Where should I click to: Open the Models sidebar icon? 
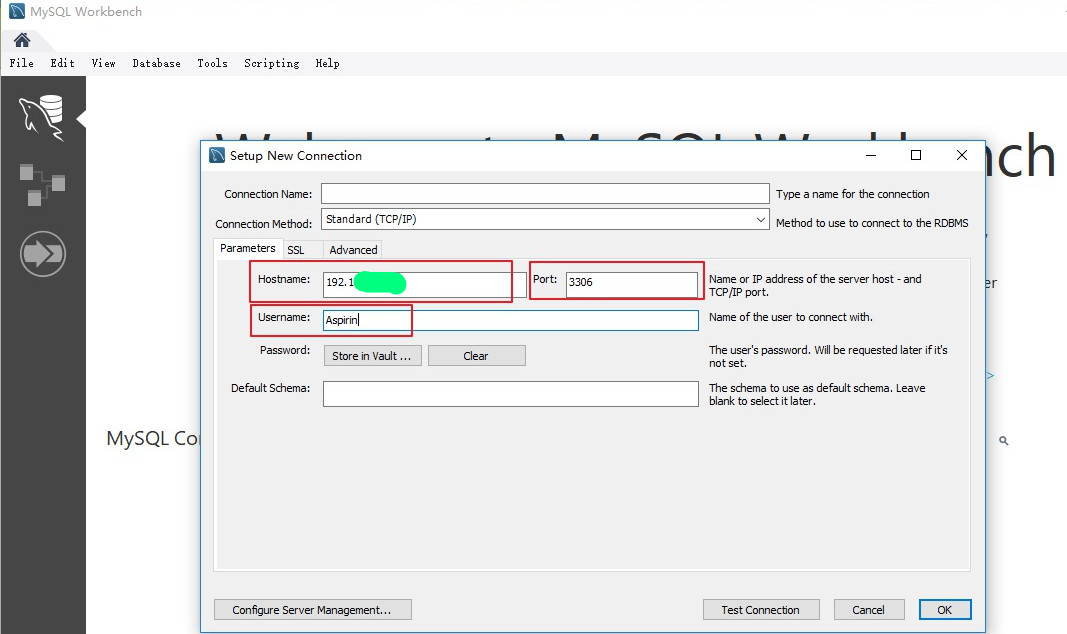click(x=42, y=184)
